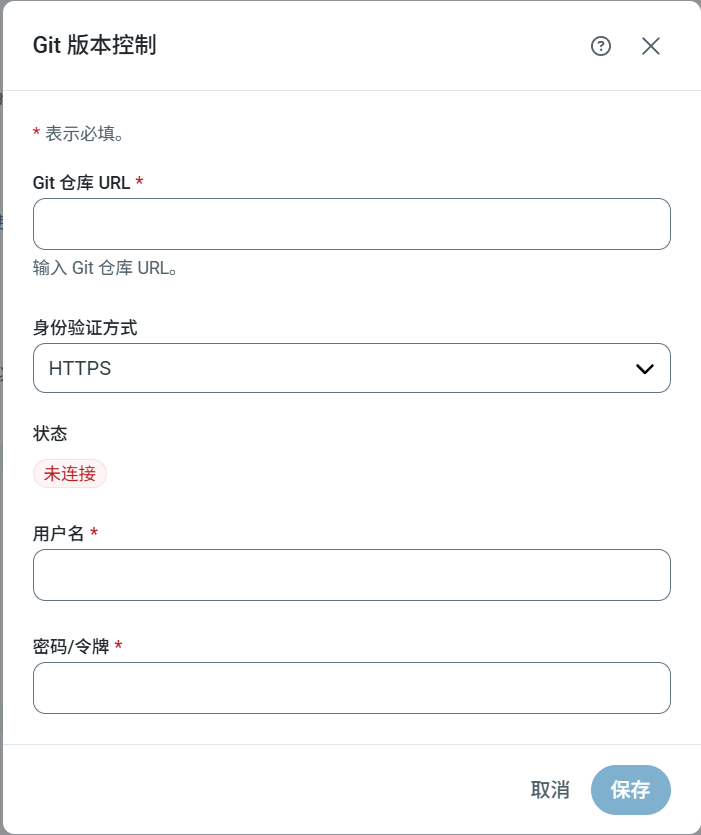Screen dimensions: 701x835
Task: Click red asterisk next to 用户名
Action: pos(94,532)
